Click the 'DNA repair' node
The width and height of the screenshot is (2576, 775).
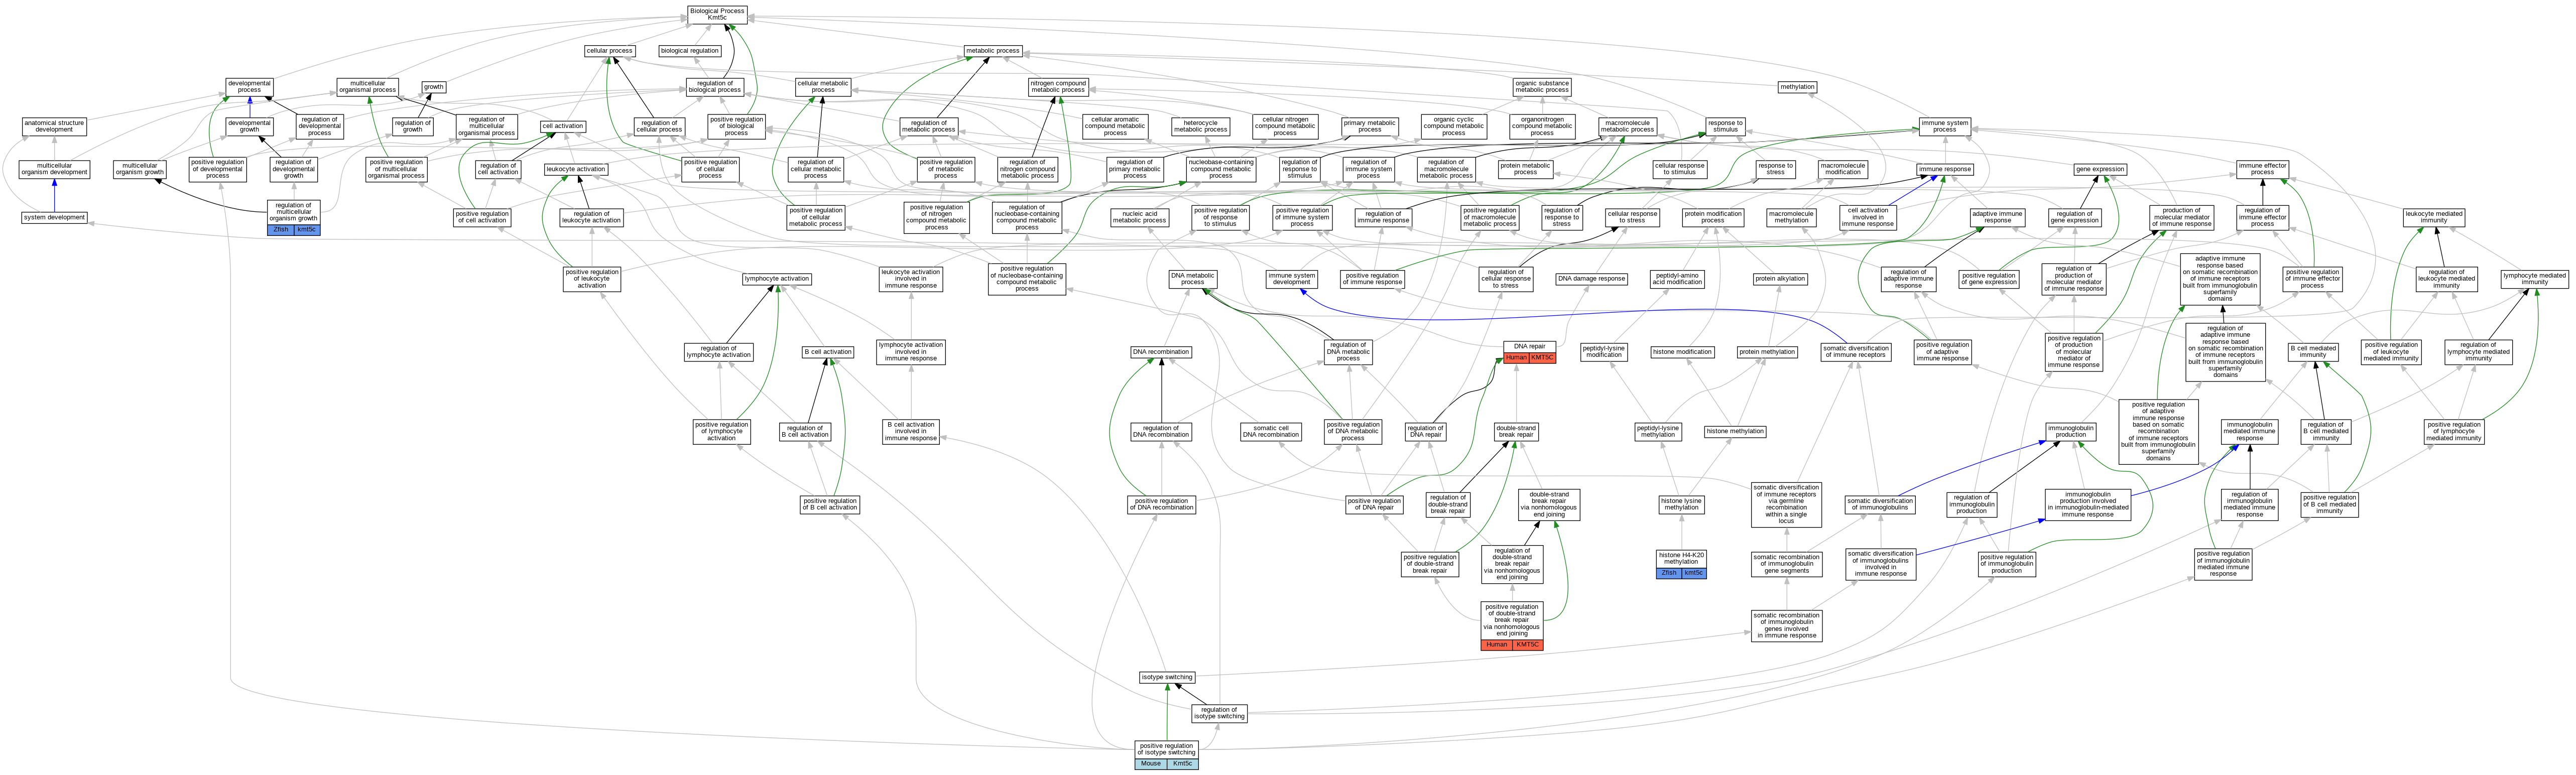[x=1529, y=346]
